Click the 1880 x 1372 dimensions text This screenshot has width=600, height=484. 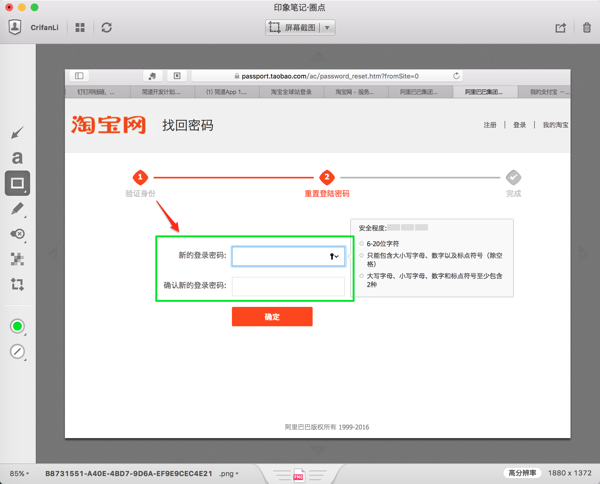point(569,473)
